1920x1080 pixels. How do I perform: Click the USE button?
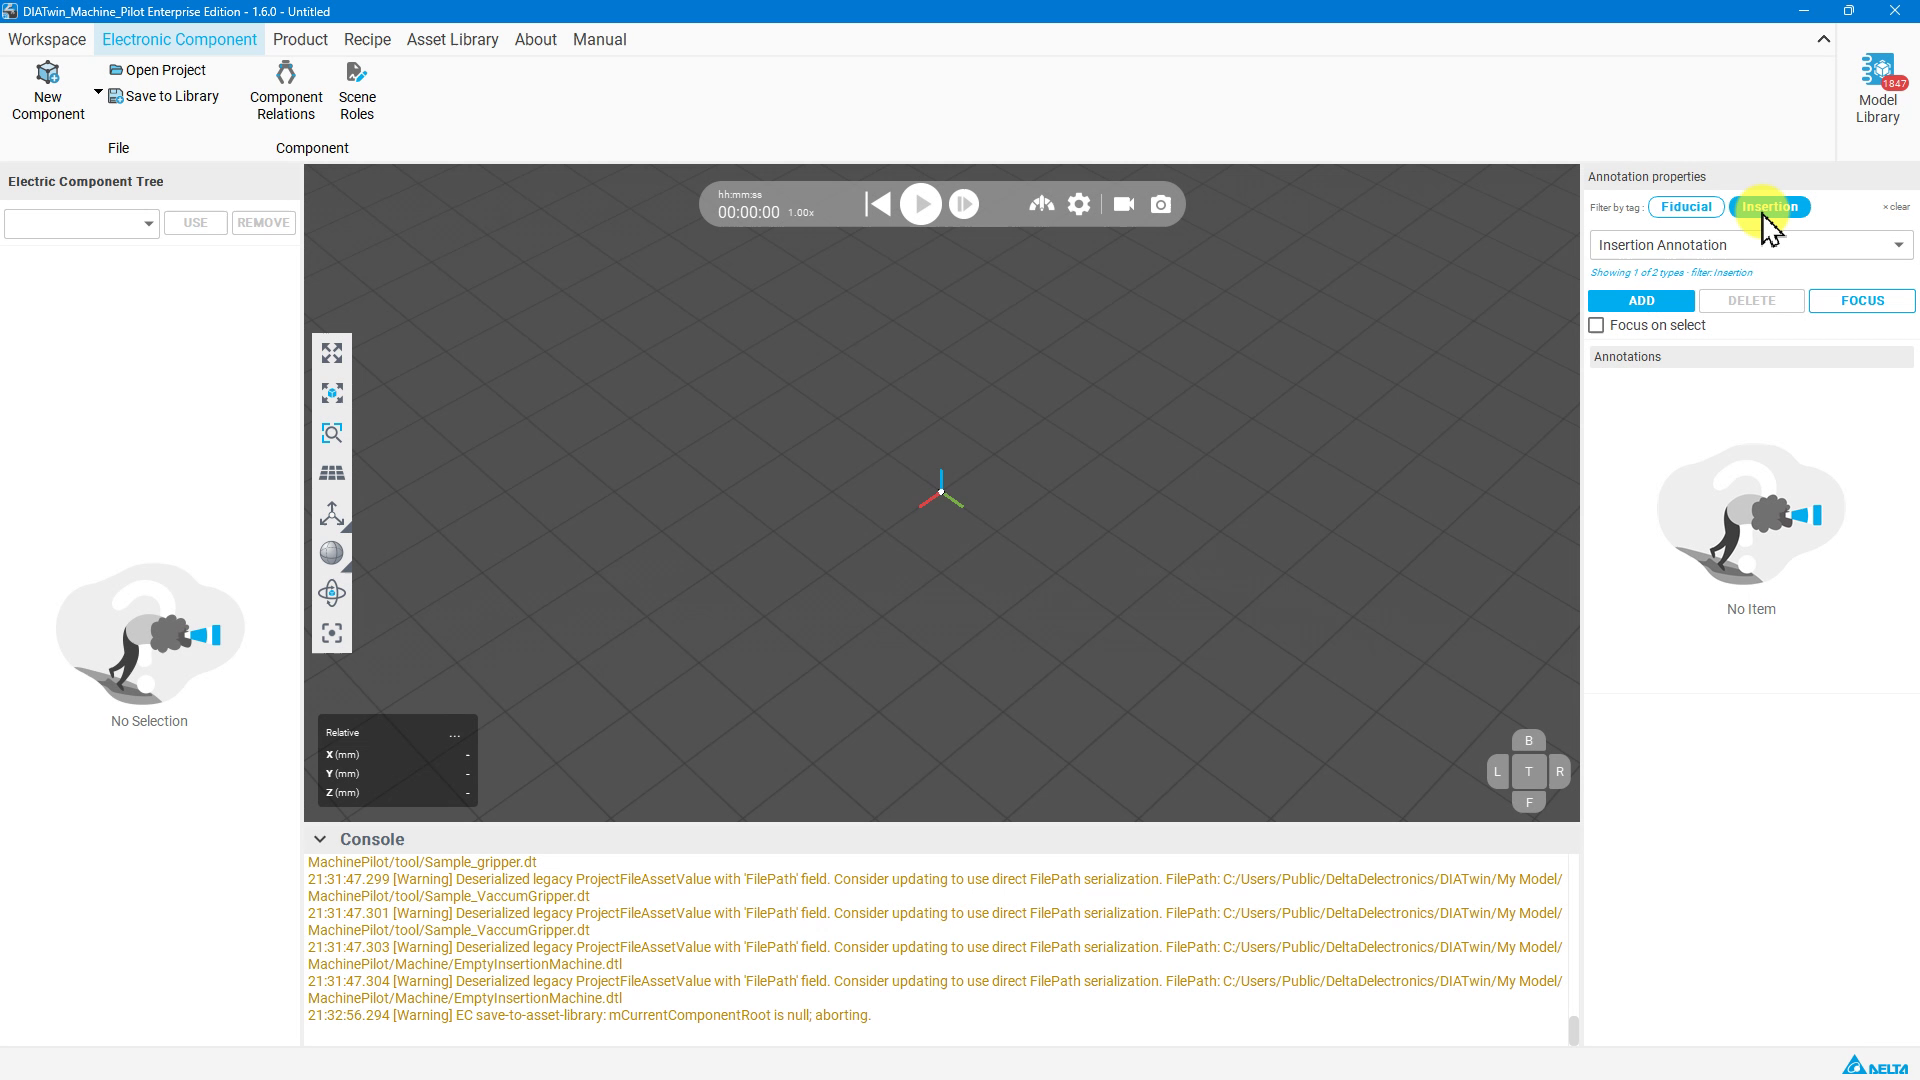click(195, 223)
